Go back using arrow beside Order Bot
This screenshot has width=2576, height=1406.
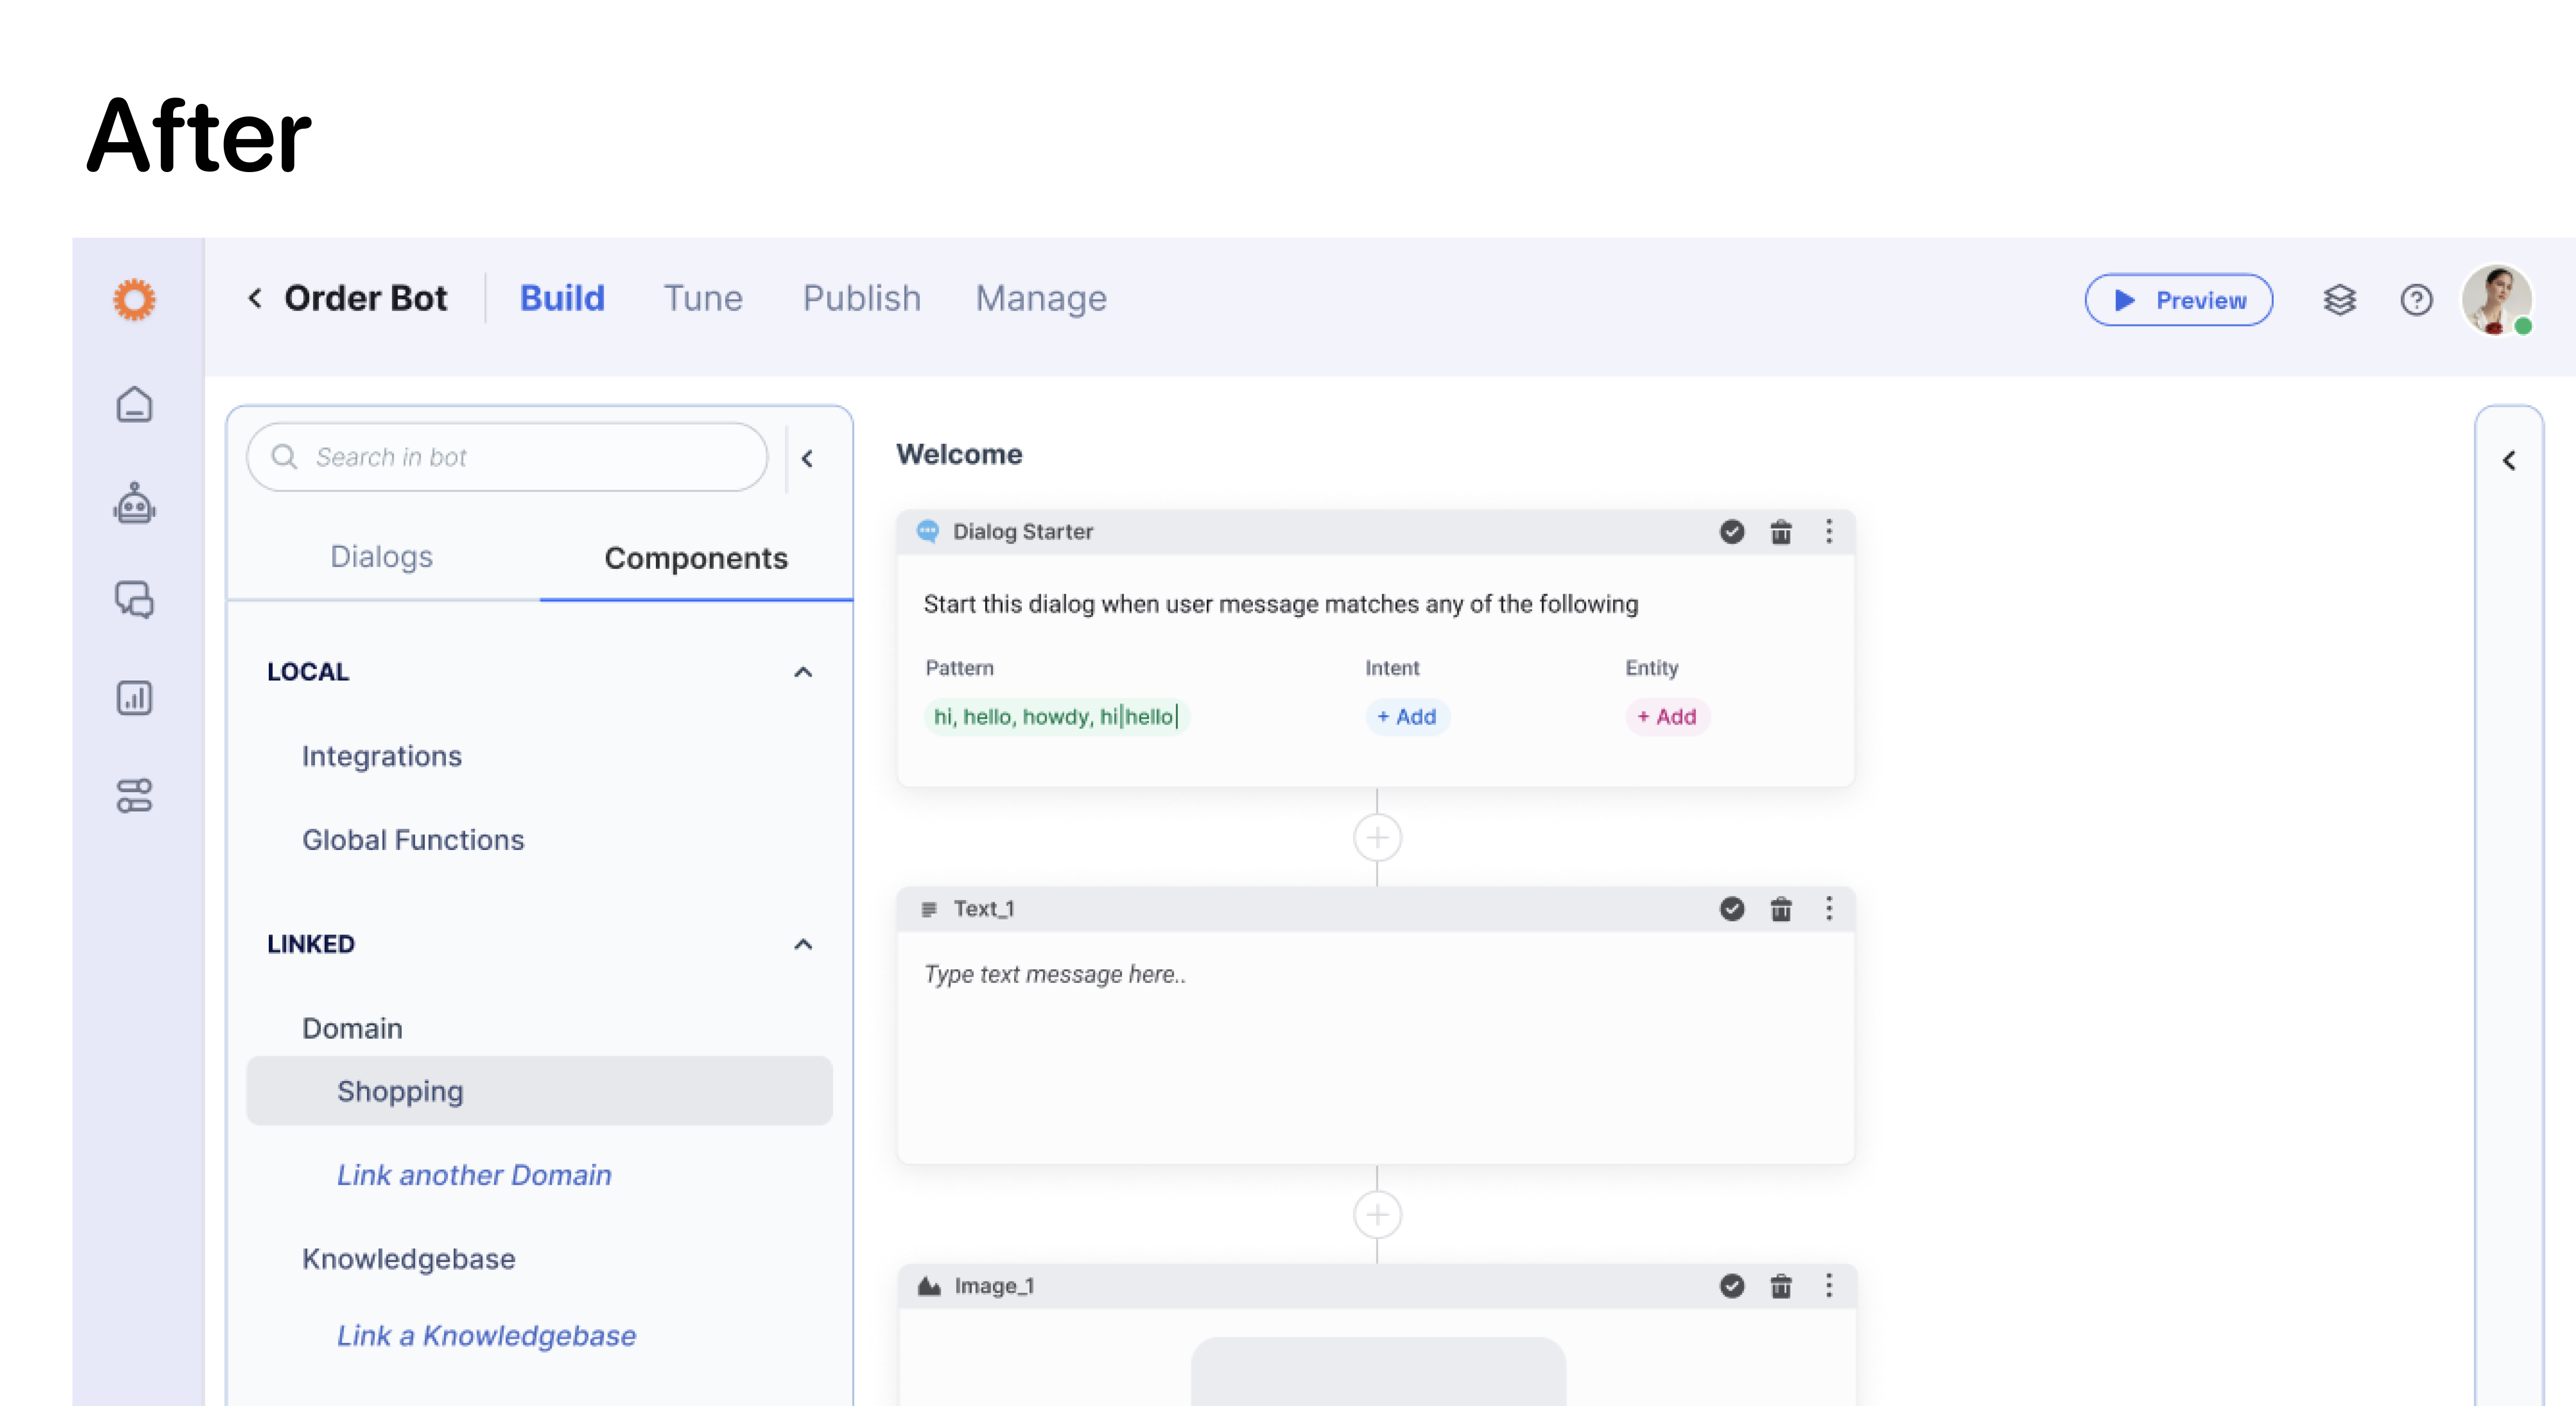tap(255, 298)
